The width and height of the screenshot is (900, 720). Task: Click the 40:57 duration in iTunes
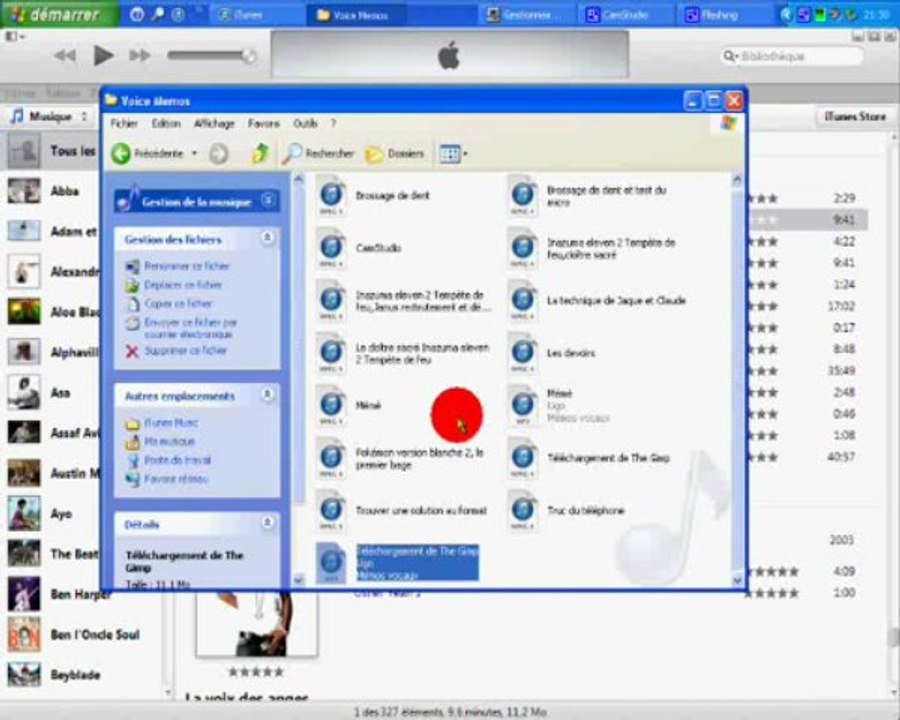[x=841, y=457]
